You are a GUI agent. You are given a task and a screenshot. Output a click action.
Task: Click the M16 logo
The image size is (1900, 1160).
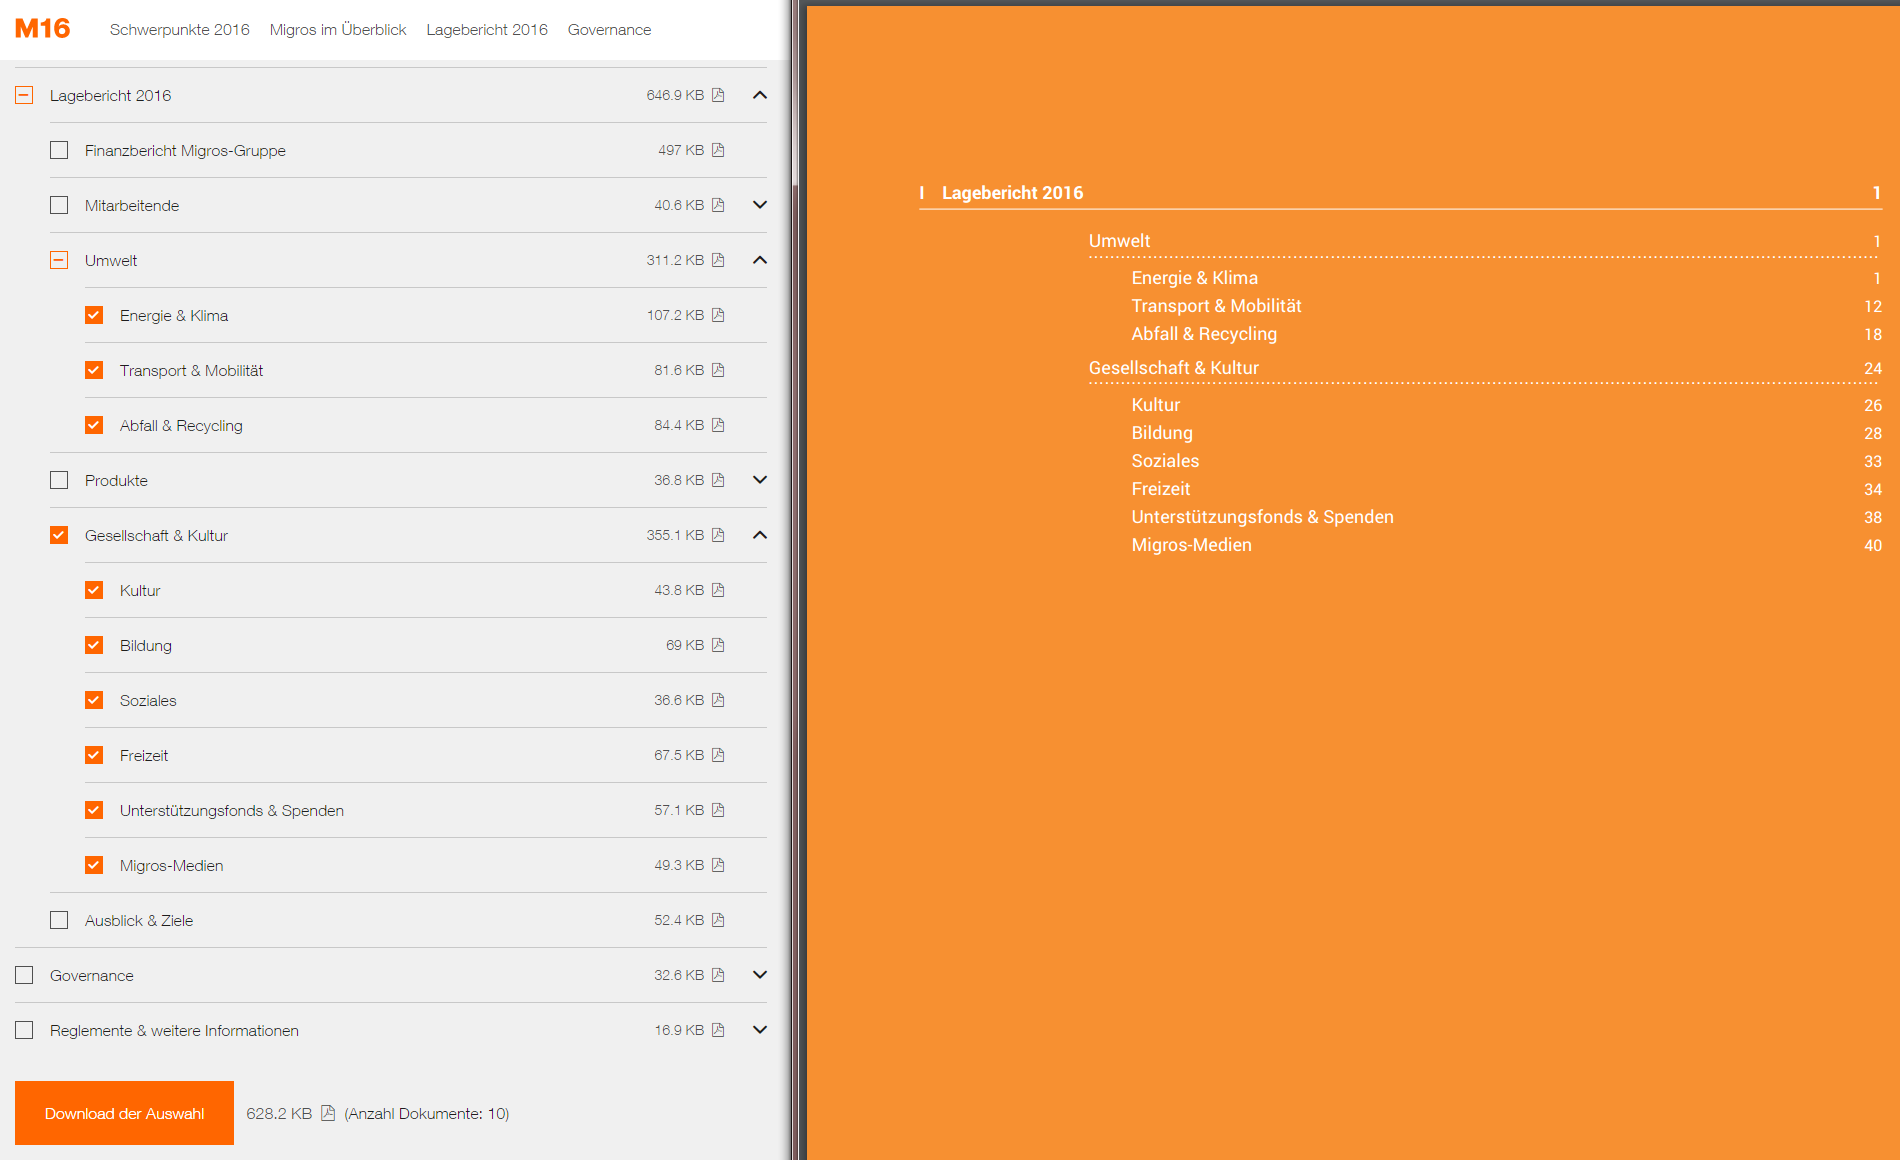[x=43, y=29]
